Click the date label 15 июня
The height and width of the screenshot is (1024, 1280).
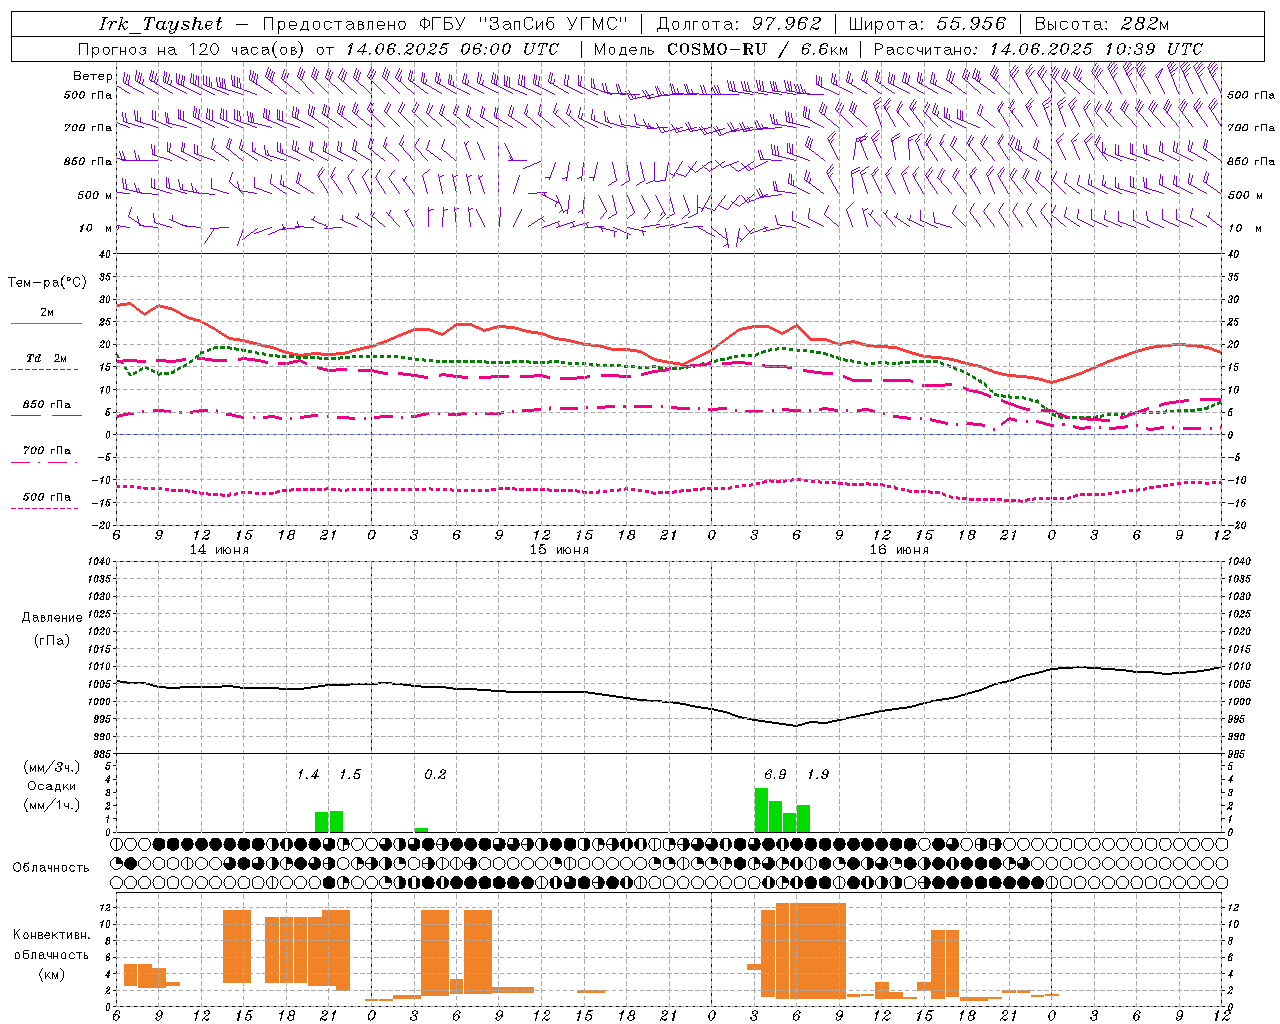tap(559, 550)
